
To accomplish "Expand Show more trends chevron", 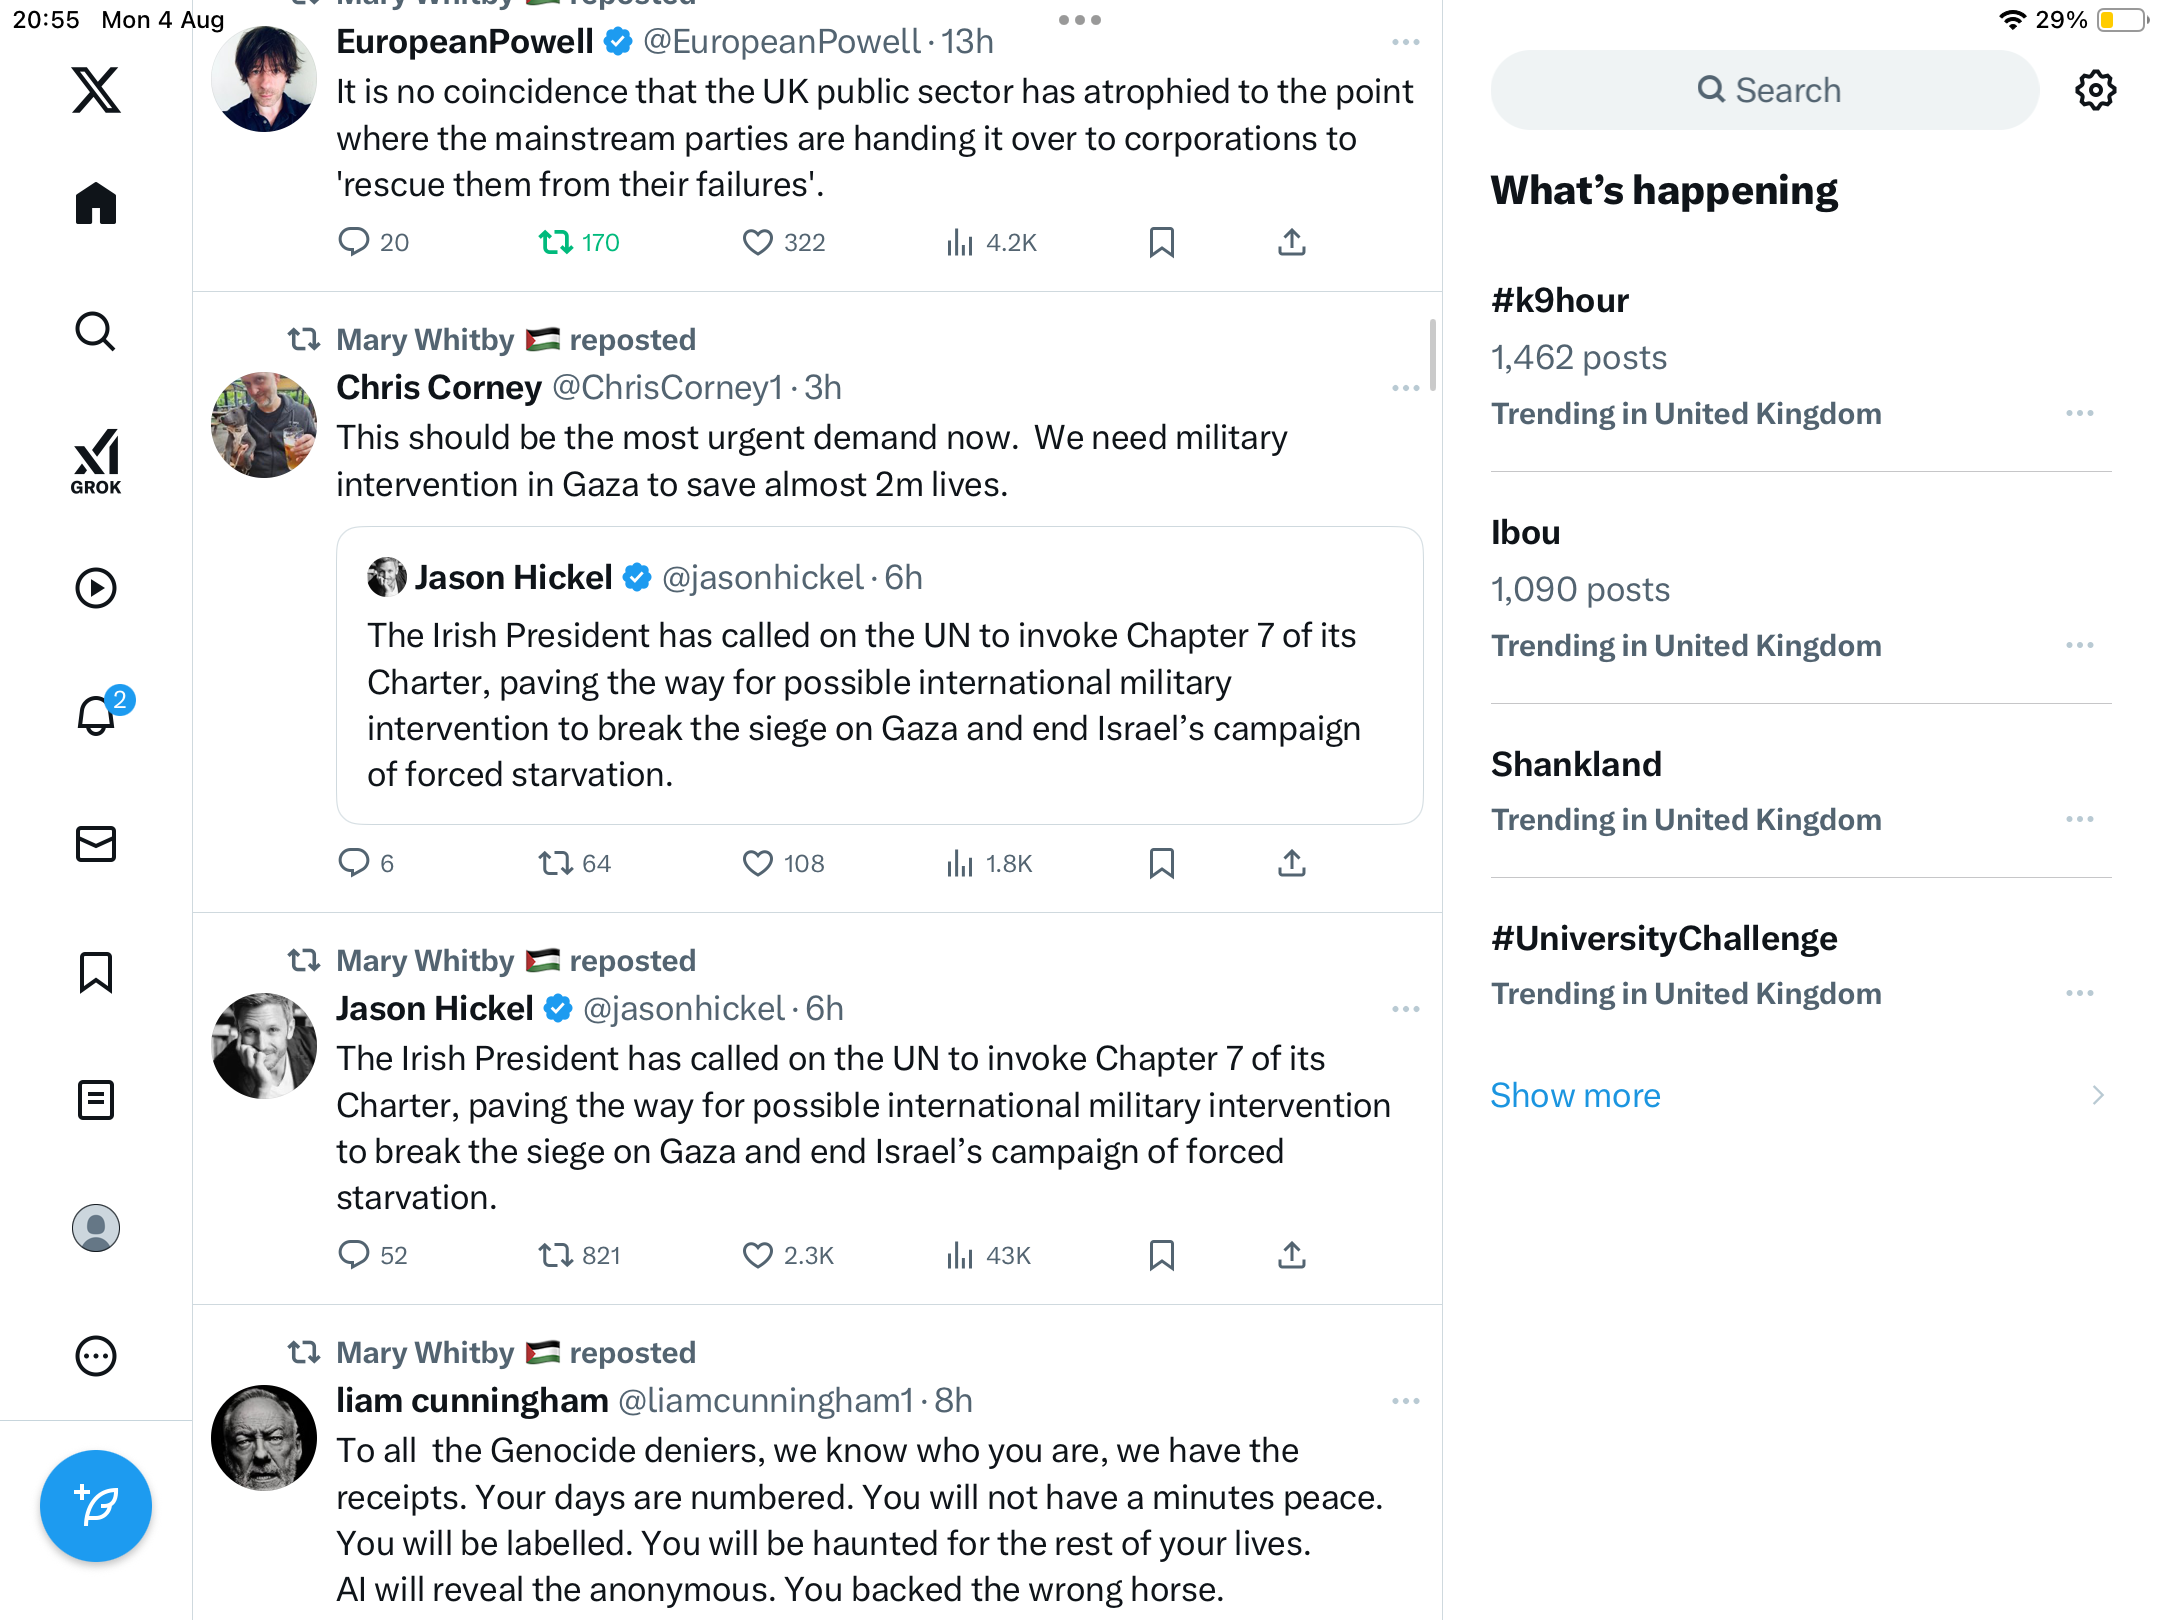I will (x=2097, y=1096).
